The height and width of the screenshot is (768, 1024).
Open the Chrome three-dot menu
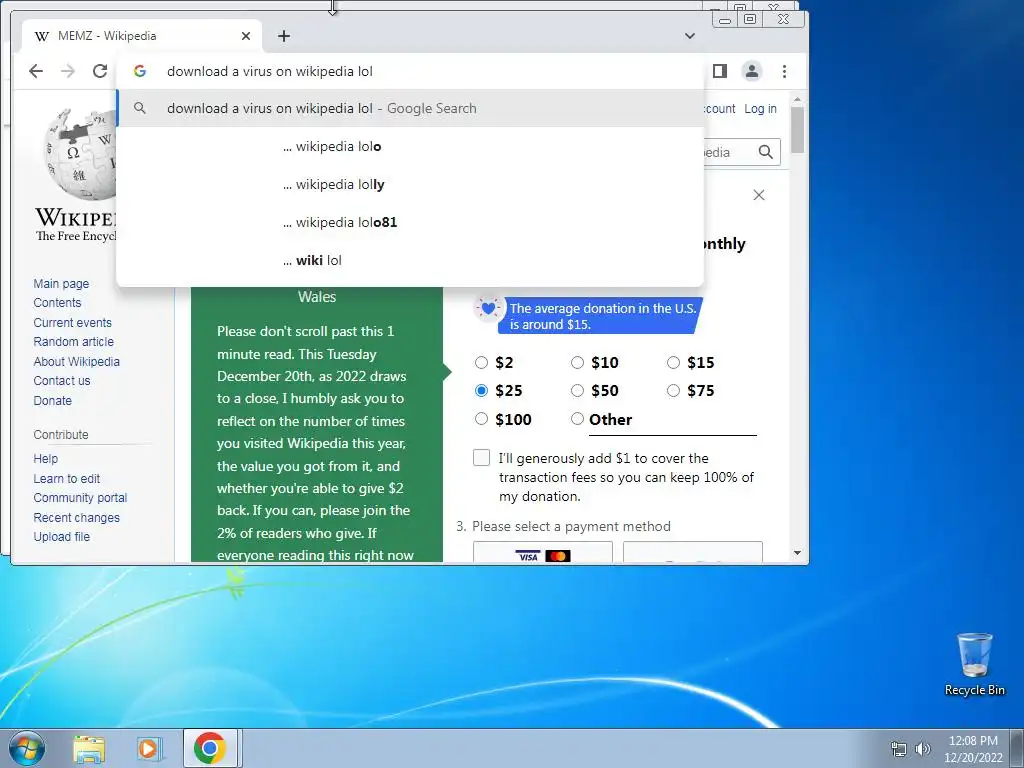[784, 71]
